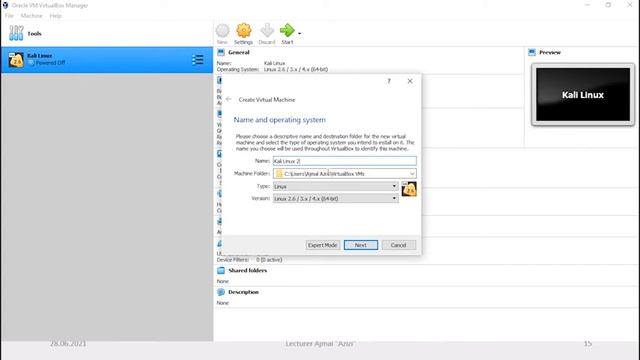
Task: Click the Preview panel icon
Action: tap(532, 52)
